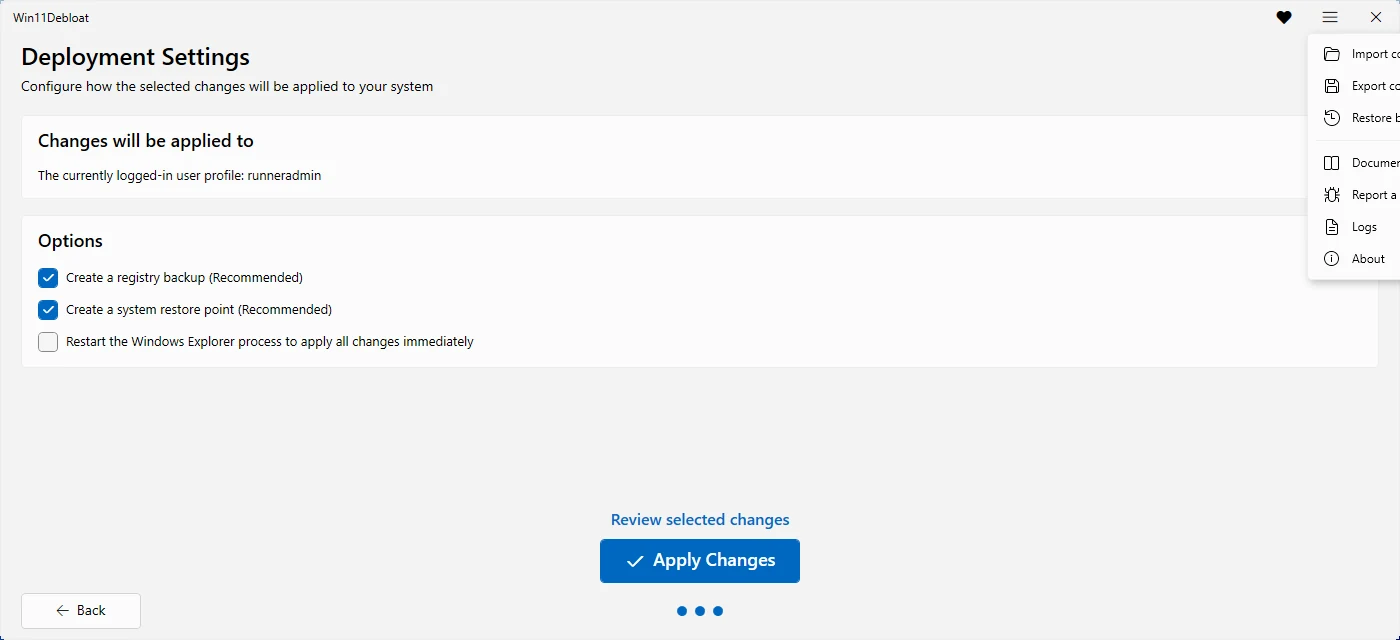This screenshot has width=1400, height=640.
Task: Click the first page indicator dot
Action: (x=682, y=611)
